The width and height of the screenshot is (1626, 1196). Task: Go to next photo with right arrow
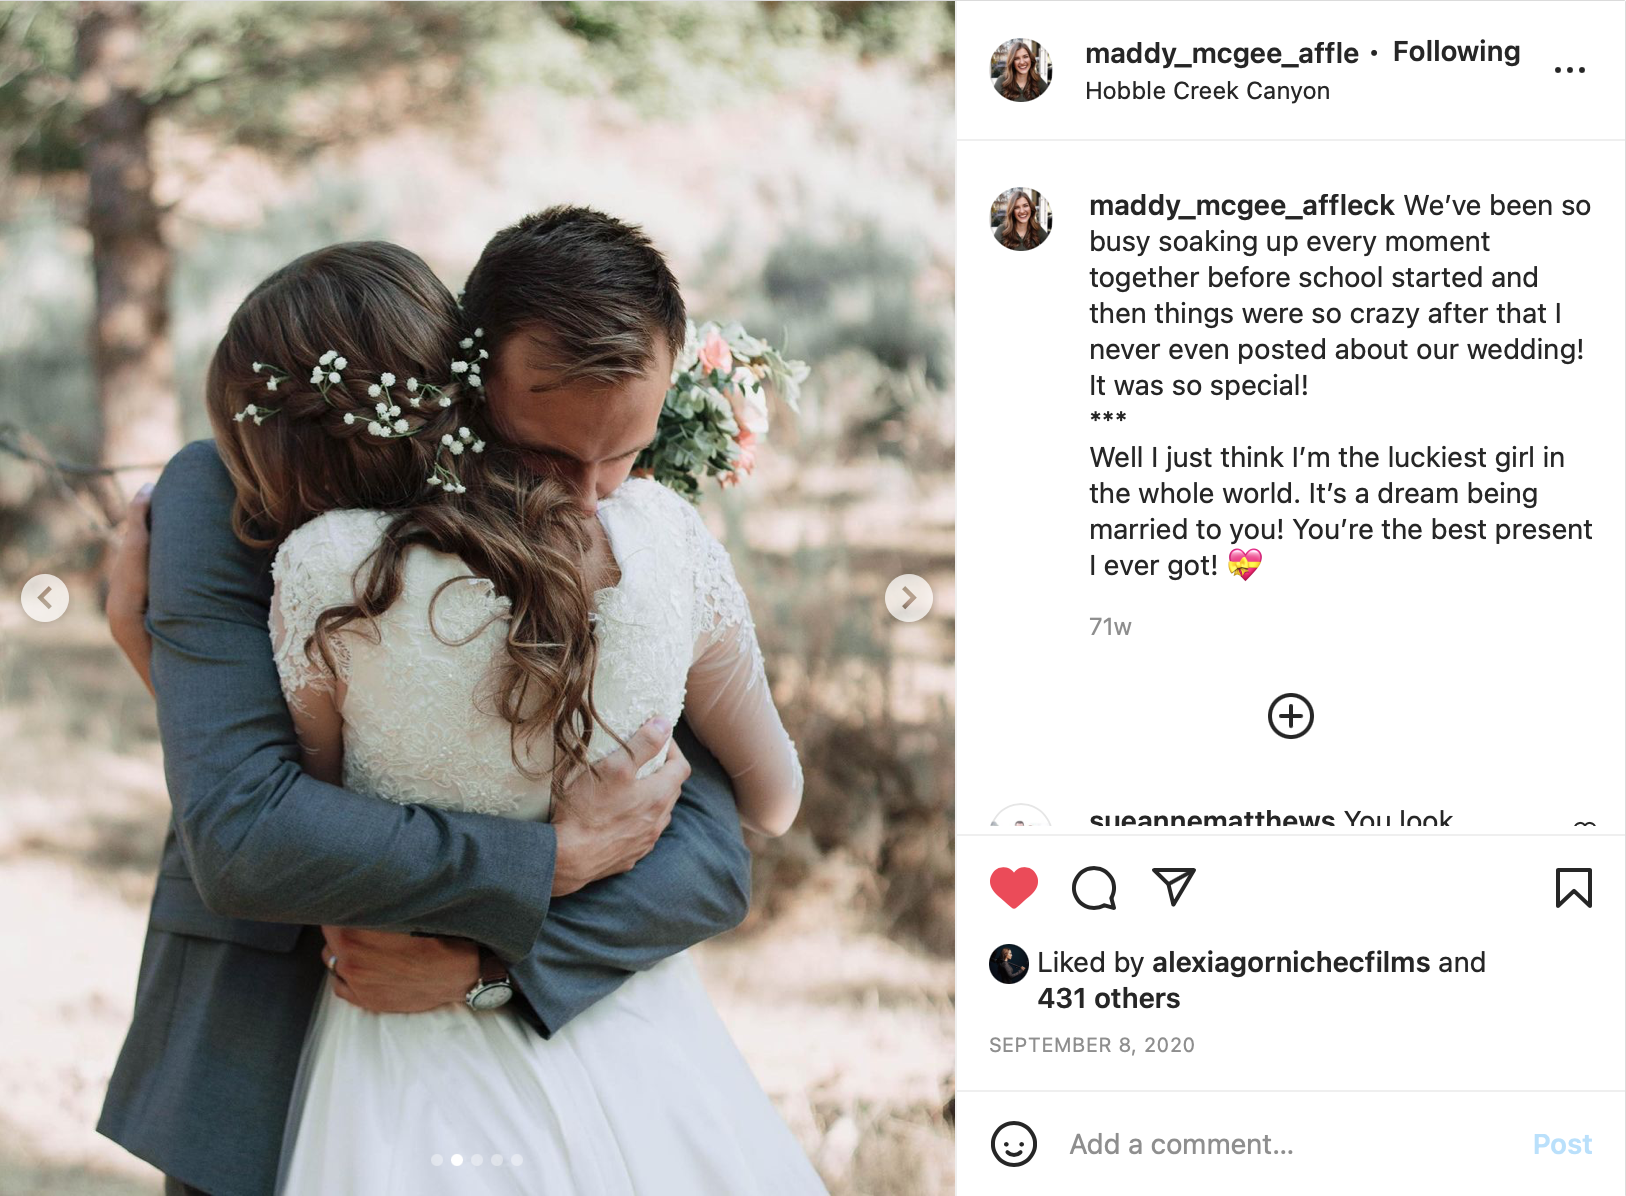908,598
